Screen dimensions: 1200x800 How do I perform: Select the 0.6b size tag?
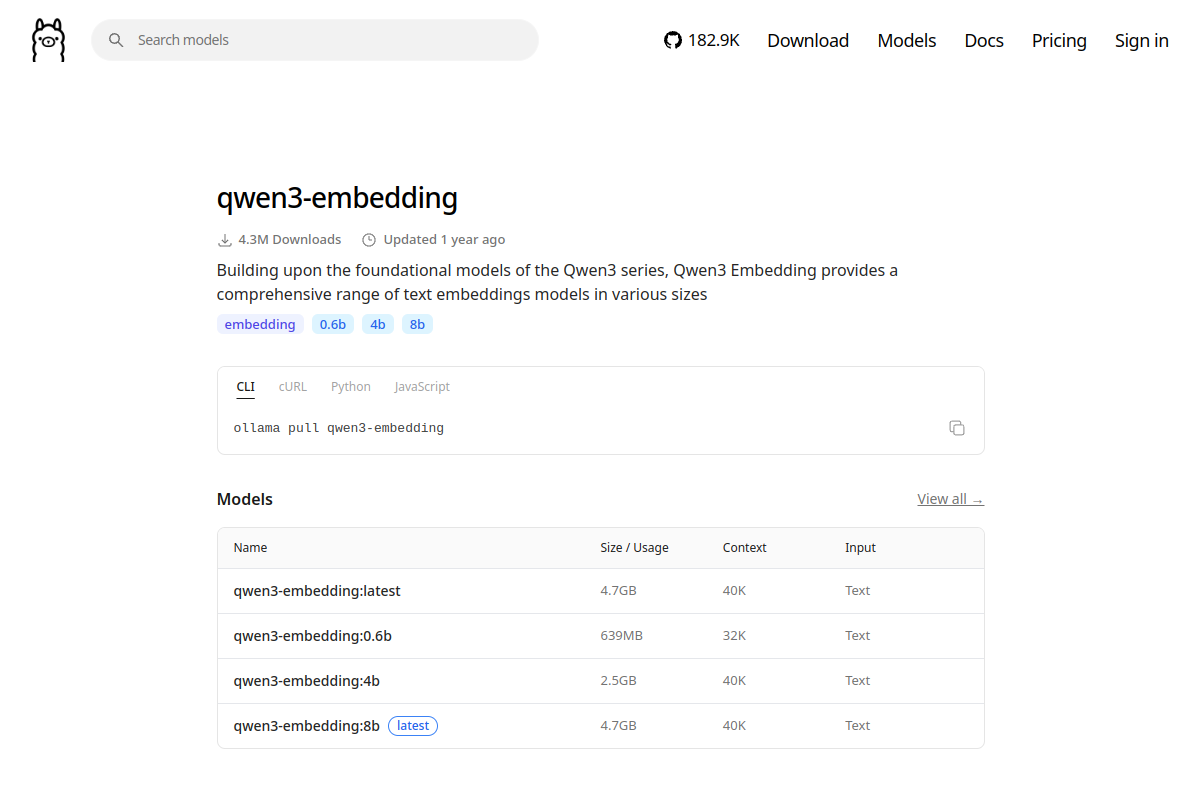pyautogui.click(x=333, y=324)
